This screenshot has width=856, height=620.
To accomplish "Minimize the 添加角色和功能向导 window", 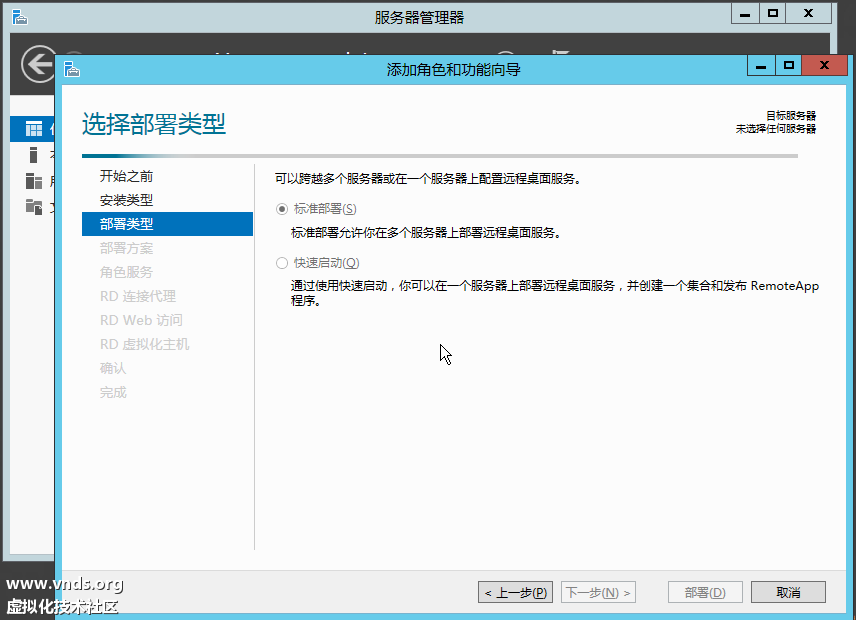I will 762,65.
